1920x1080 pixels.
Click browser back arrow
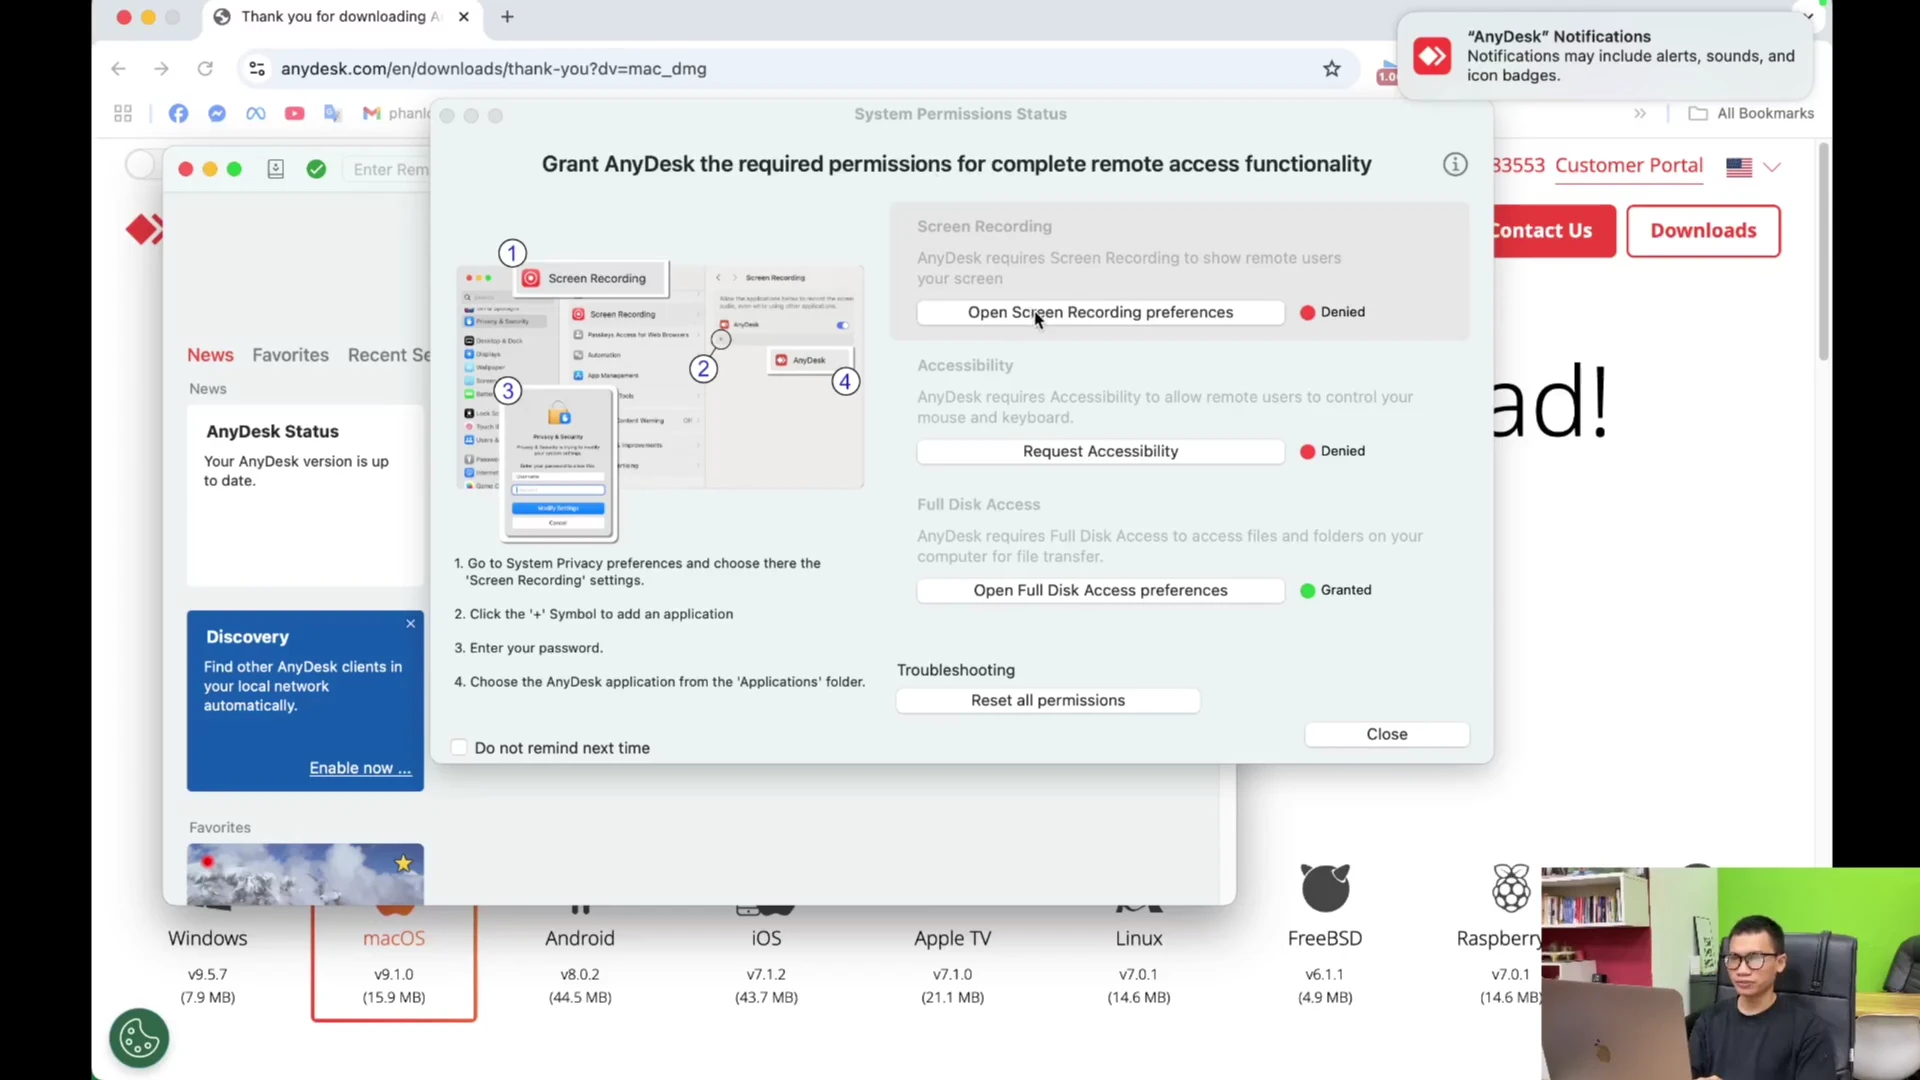point(118,69)
